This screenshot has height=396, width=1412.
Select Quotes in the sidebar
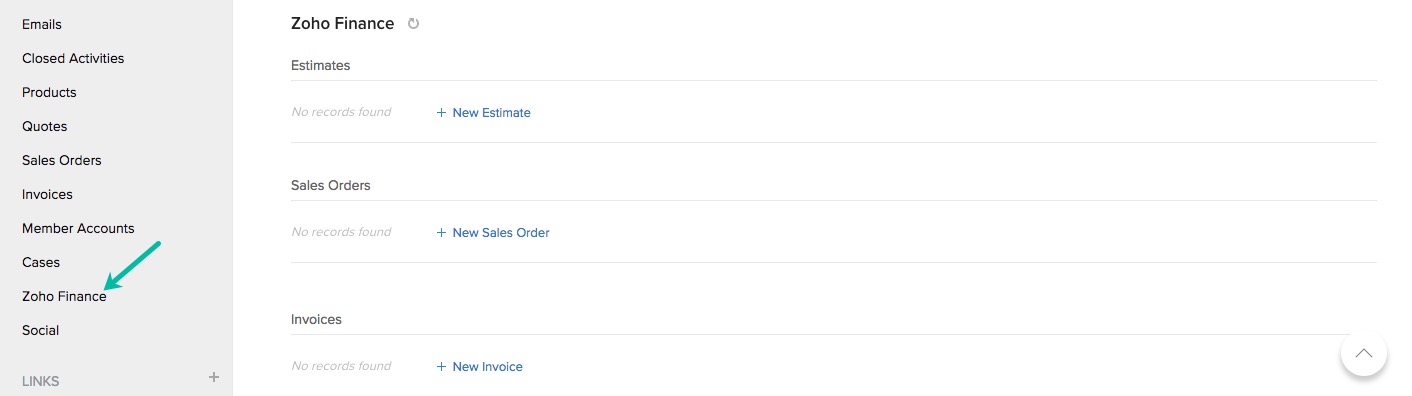(x=45, y=126)
